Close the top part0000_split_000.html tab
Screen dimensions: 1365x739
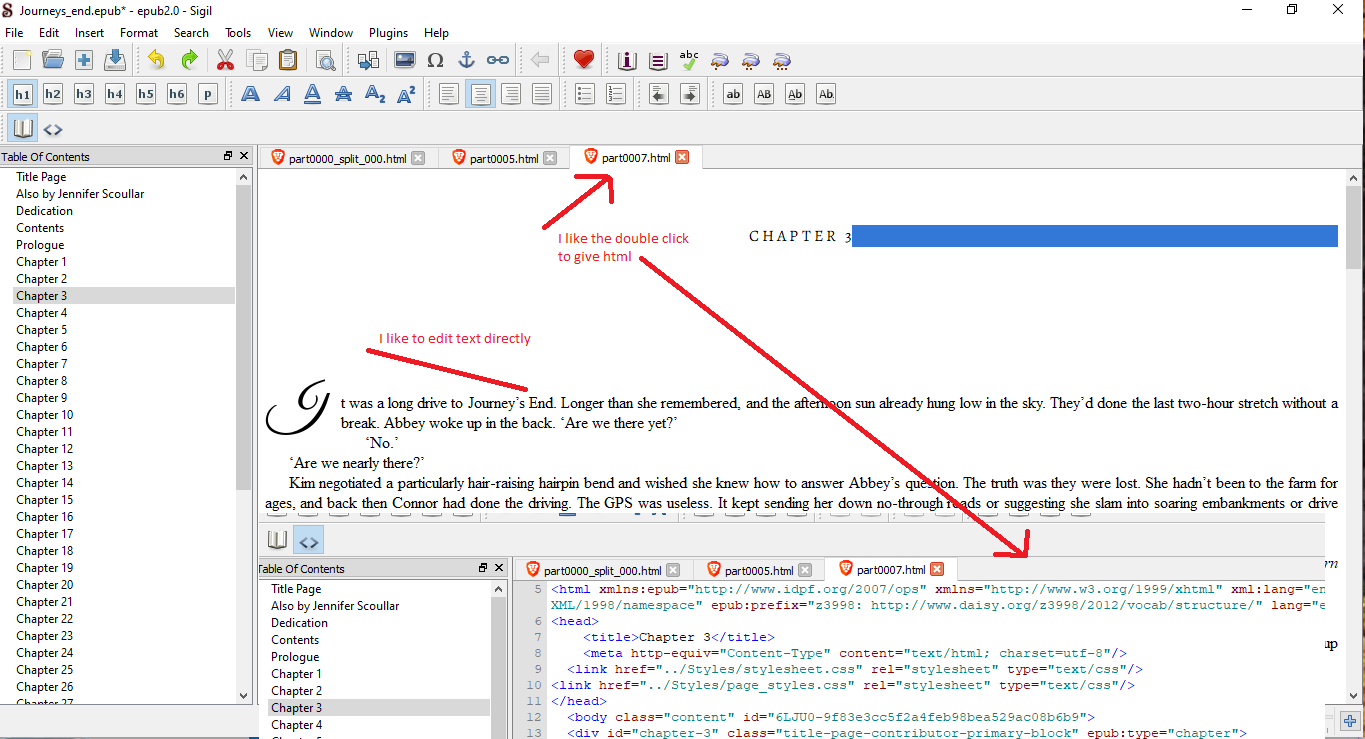point(418,158)
